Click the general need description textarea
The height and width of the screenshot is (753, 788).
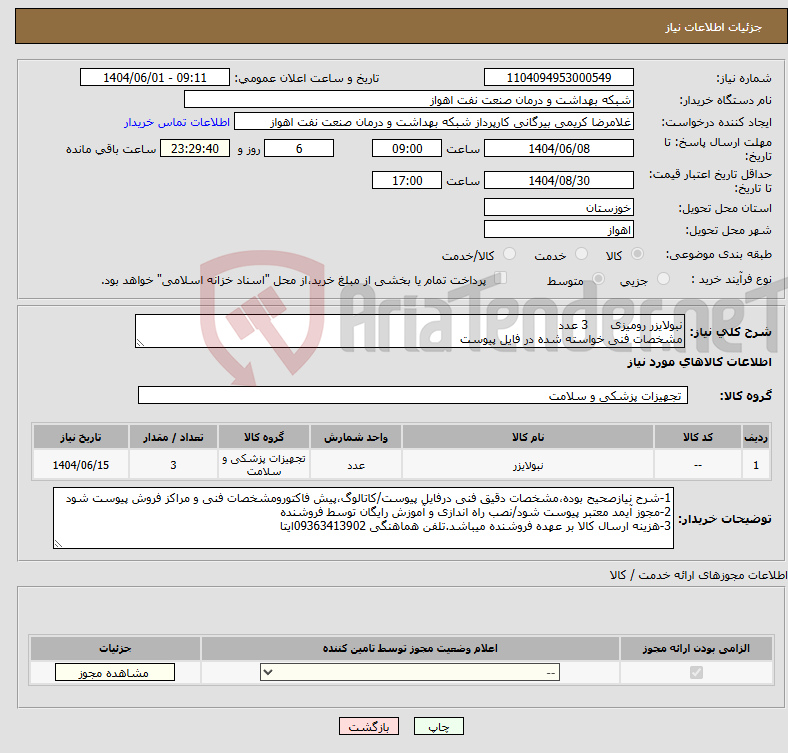pyautogui.click(x=410, y=331)
